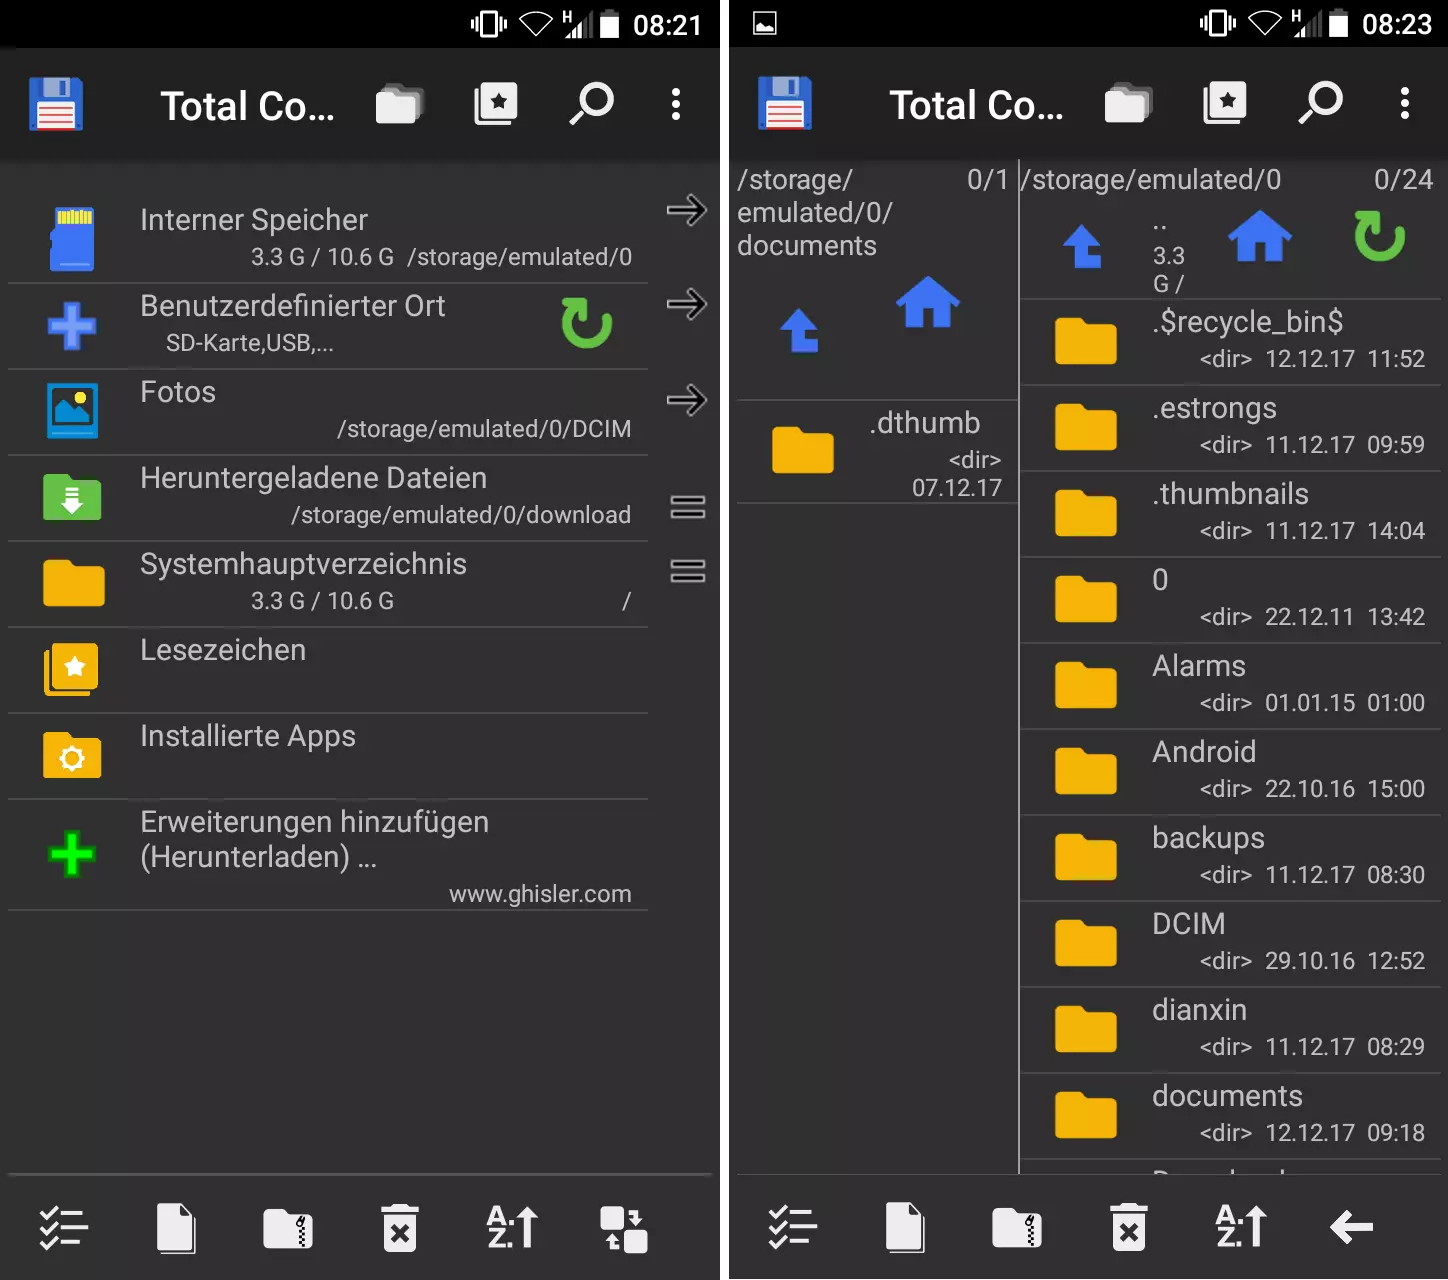Tap the Fotos picture icon

(x=72, y=410)
